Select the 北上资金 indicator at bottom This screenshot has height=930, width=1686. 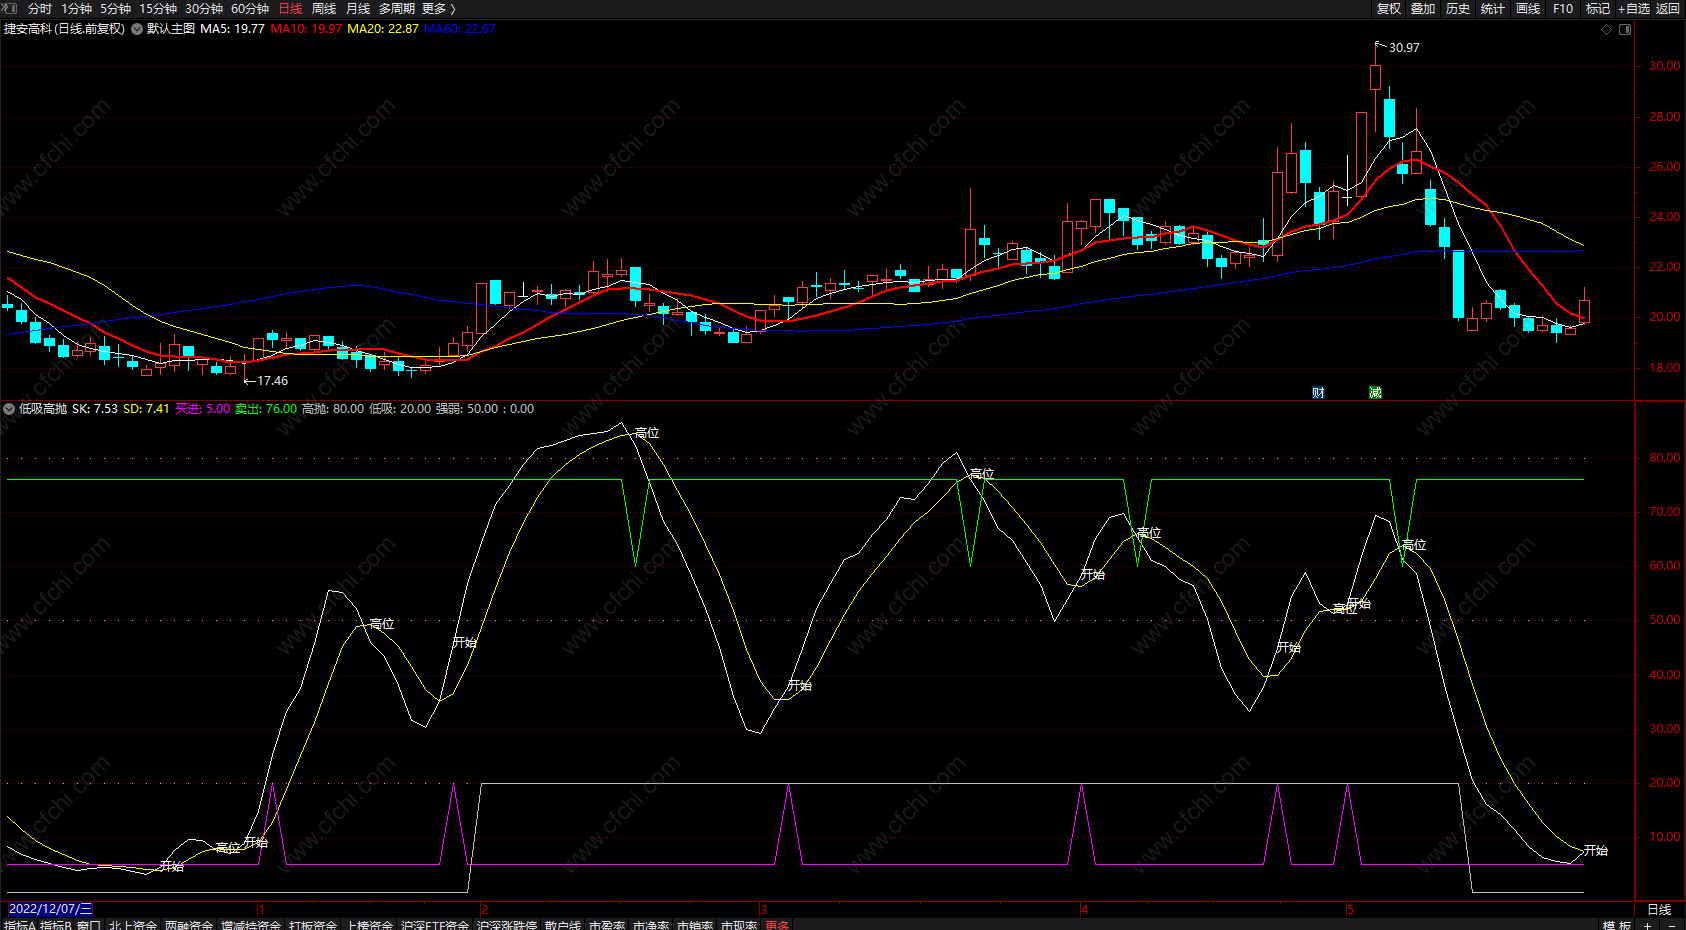pyautogui.click(x=133, y=925)
